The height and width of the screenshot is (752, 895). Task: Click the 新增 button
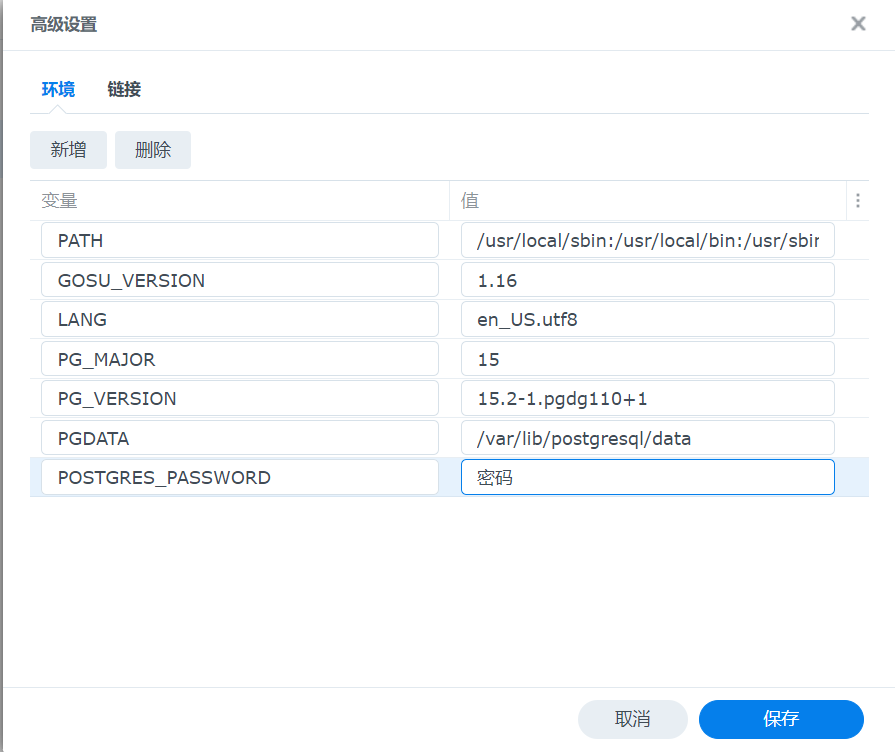tap(68, 150)
